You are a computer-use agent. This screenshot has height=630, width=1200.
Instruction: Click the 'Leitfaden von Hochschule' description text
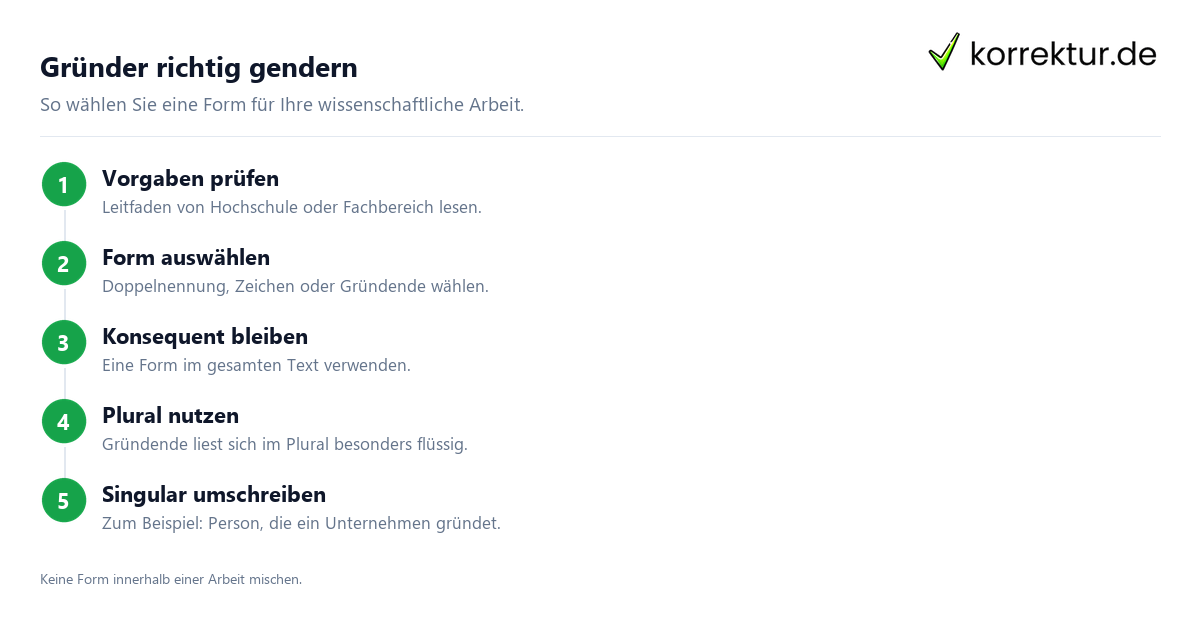(x=292, y=208)
